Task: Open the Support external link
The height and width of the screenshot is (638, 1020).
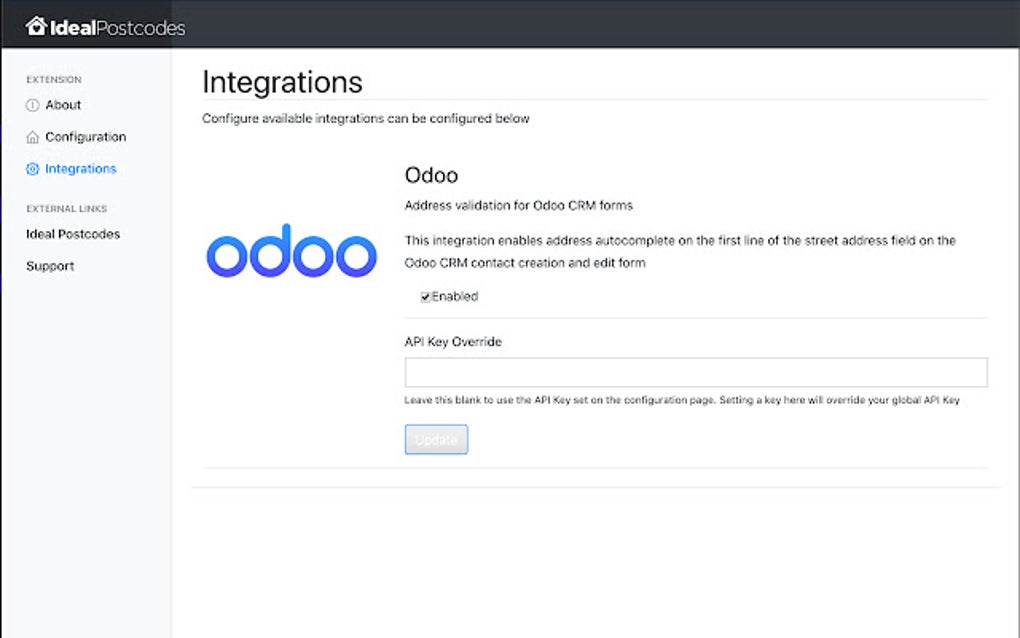Action: [x=50, y=266]
